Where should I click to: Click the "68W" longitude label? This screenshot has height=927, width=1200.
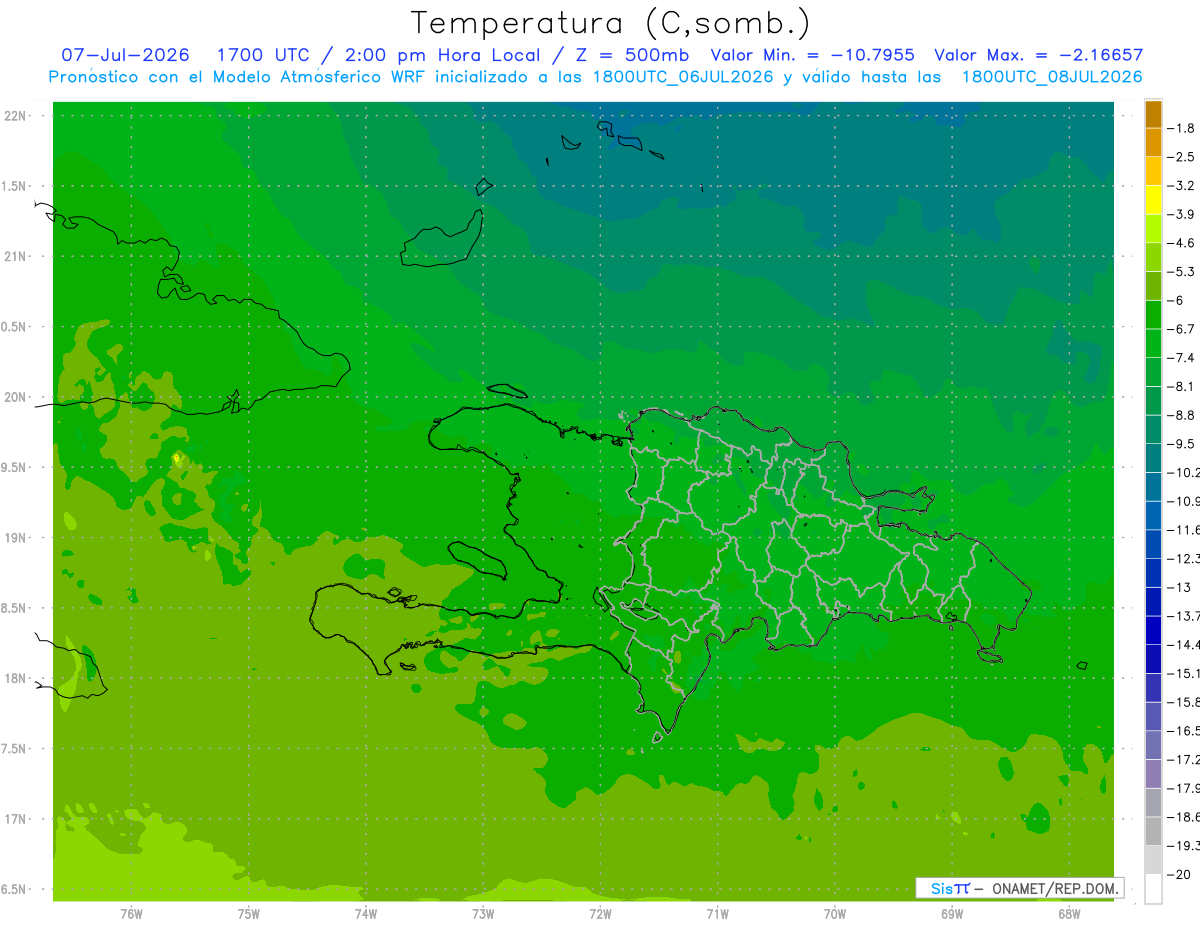click(x=1069, y=913)
